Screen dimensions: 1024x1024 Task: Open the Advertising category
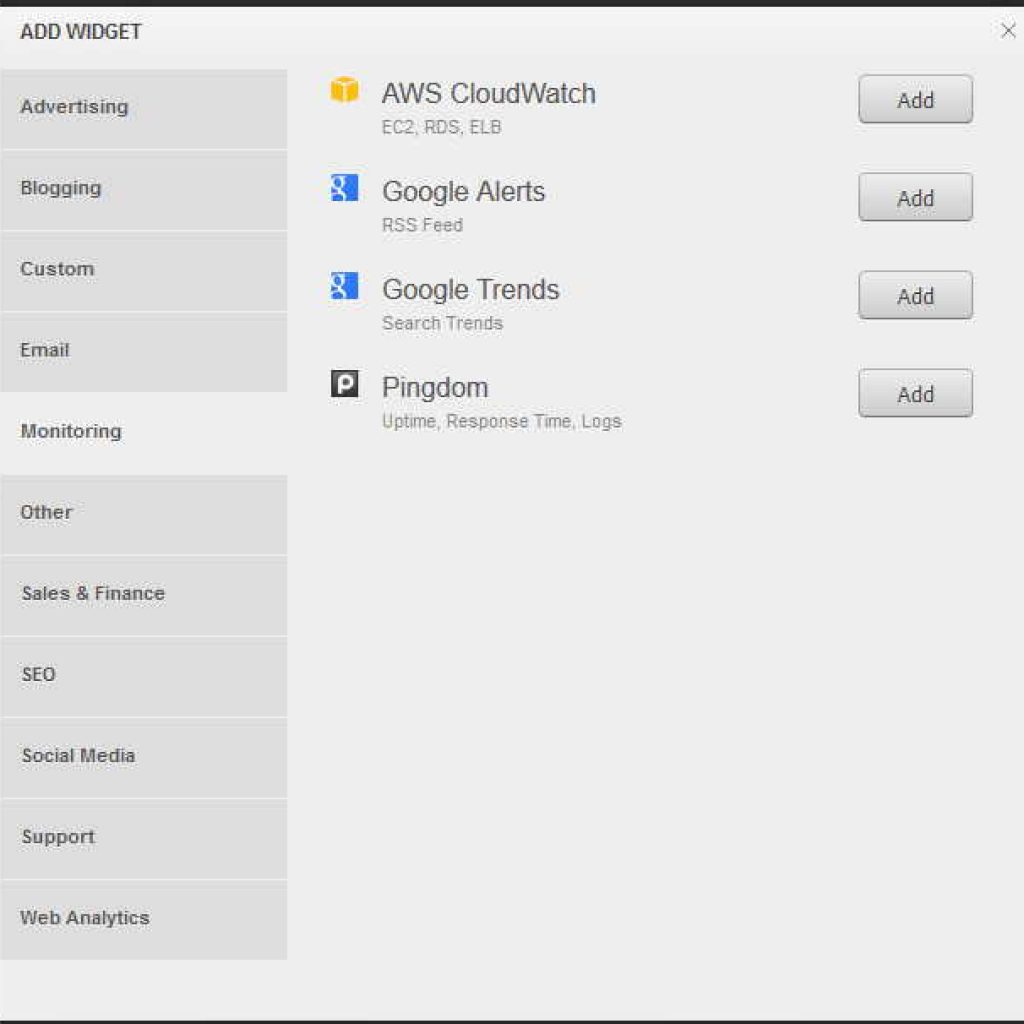click(x=144, y=109)
